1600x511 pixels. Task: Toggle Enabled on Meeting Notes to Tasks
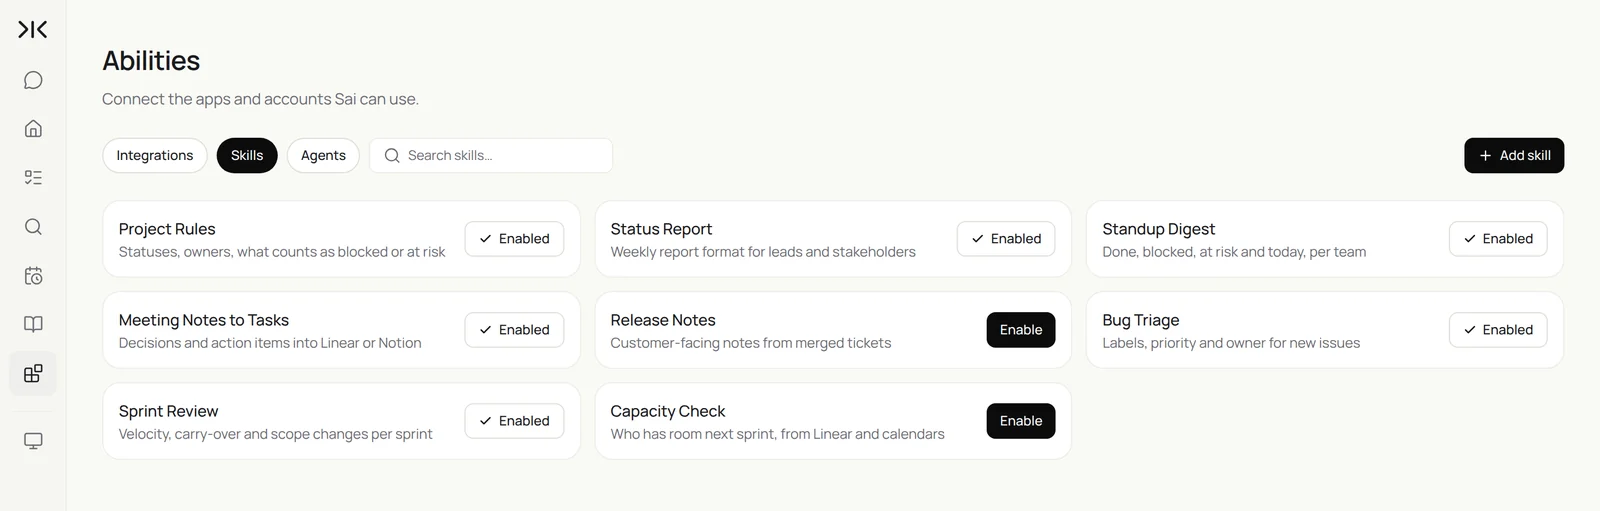click(x=514, y=330)
